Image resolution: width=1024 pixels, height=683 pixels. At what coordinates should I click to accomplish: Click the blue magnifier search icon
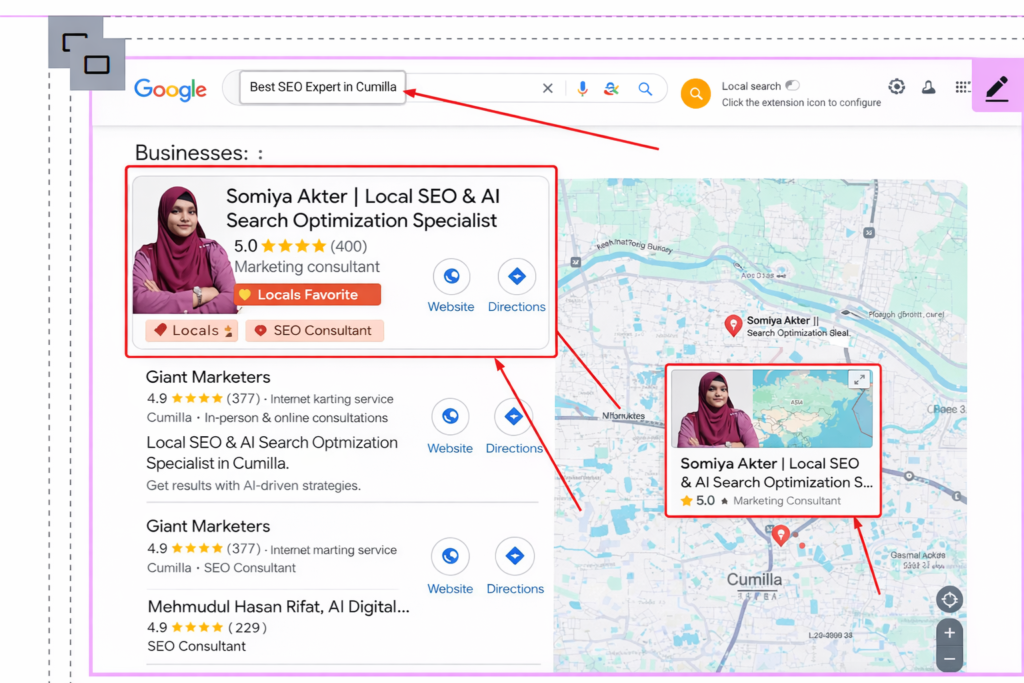(645, 89)
